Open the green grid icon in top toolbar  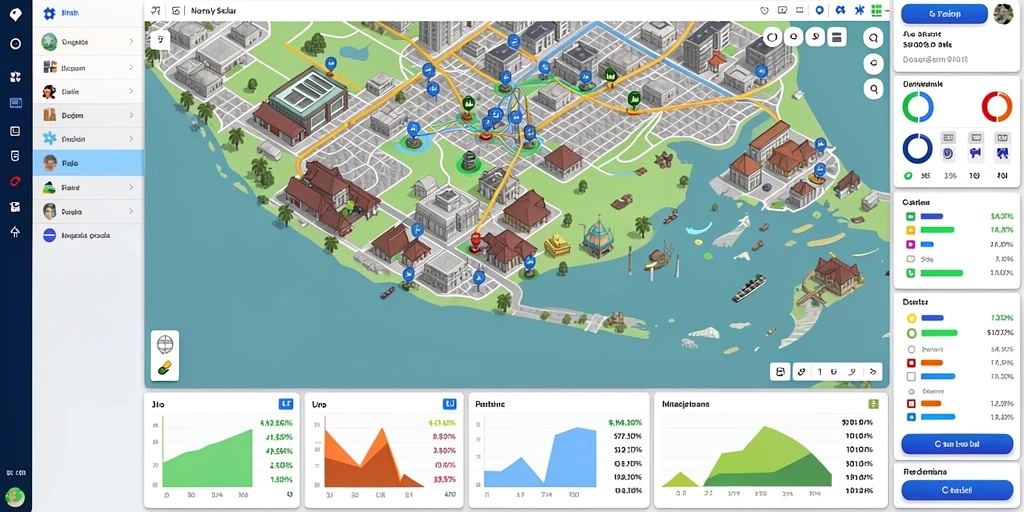pos(876,10)
